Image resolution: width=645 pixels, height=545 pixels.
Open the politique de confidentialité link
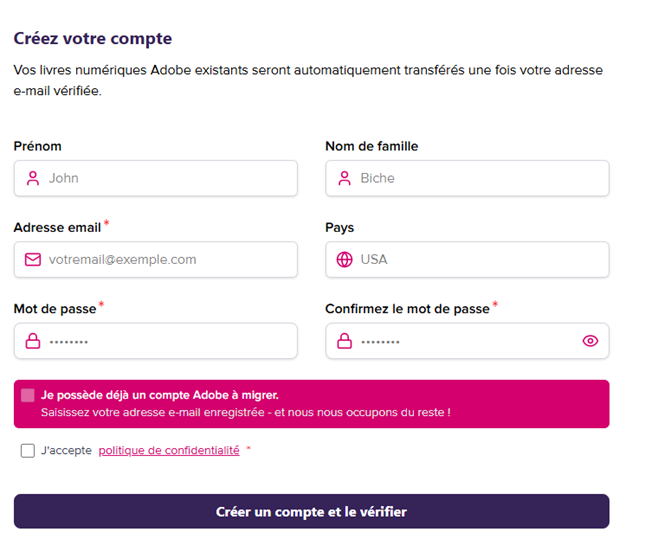pos(169,450)
